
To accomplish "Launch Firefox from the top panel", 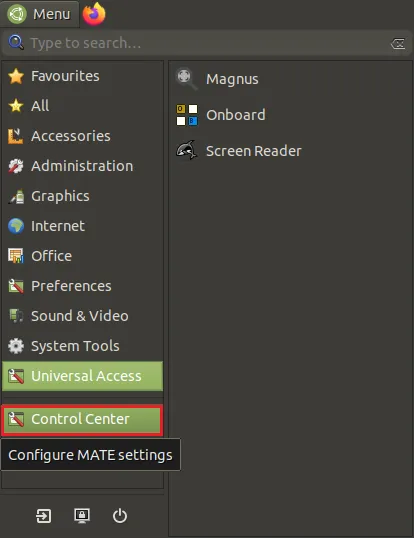I will 94,14.
